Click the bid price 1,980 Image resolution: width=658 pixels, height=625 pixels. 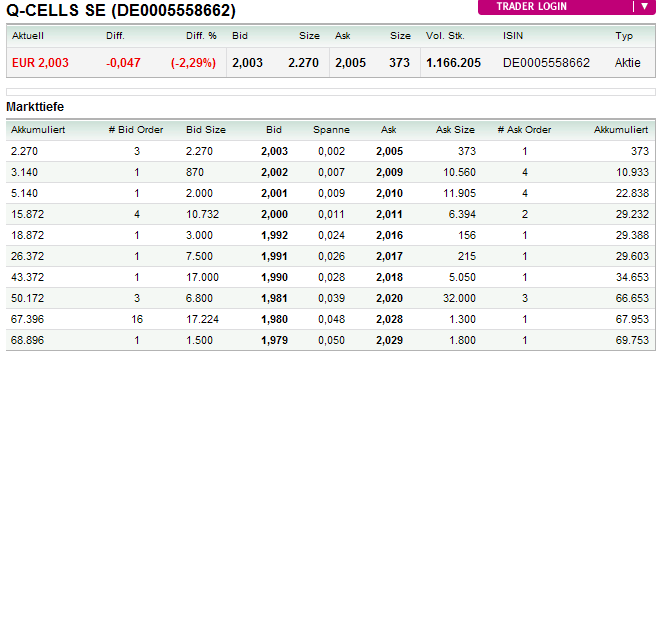274,319
